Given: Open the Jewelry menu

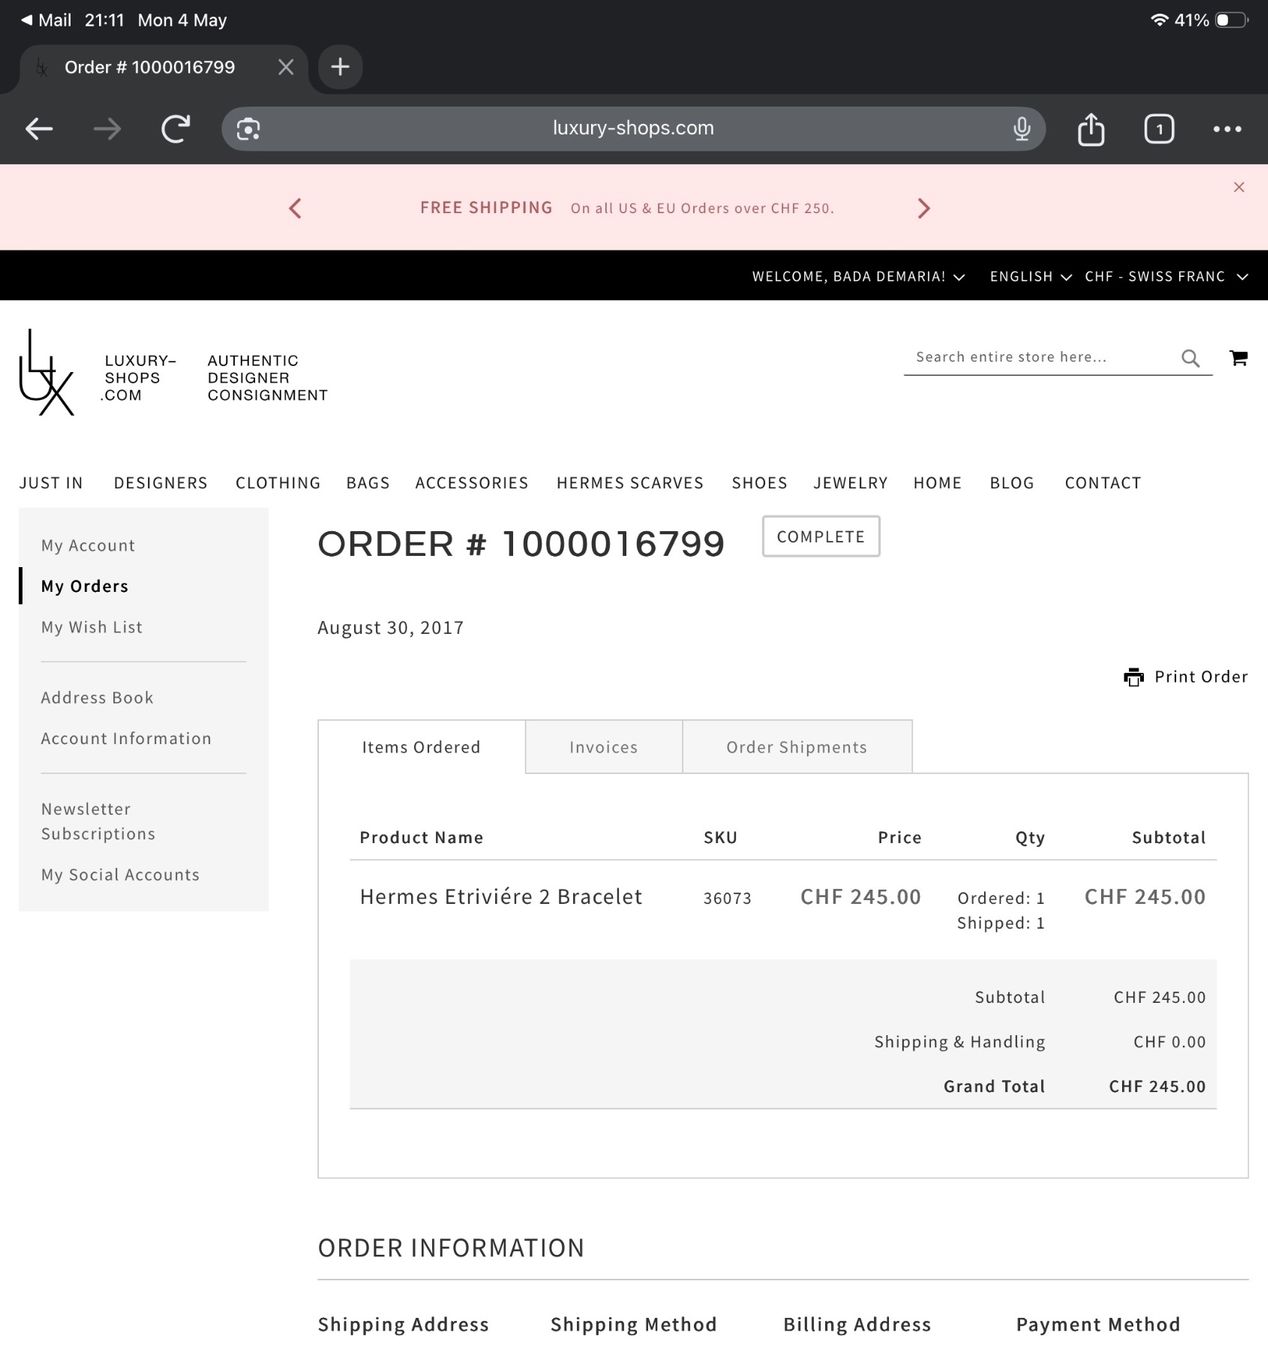Looking at the screenshot, I should tap(850, 483).
